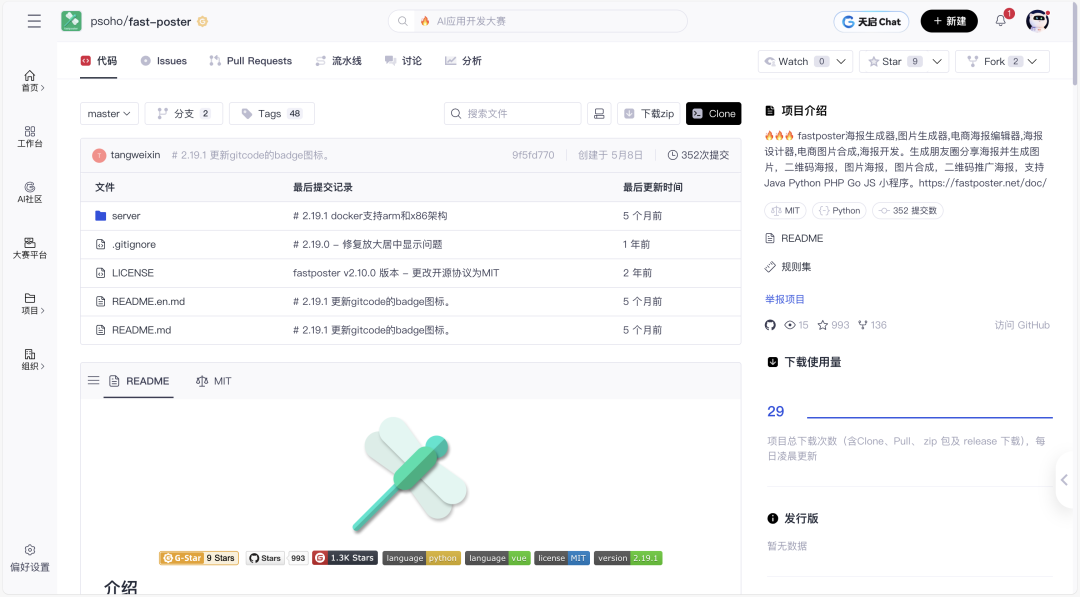Open 大赛平台 in sidebar
The width and height of the screenshot is (1080, 597).
pyautogui.click(x=30, y=248)
